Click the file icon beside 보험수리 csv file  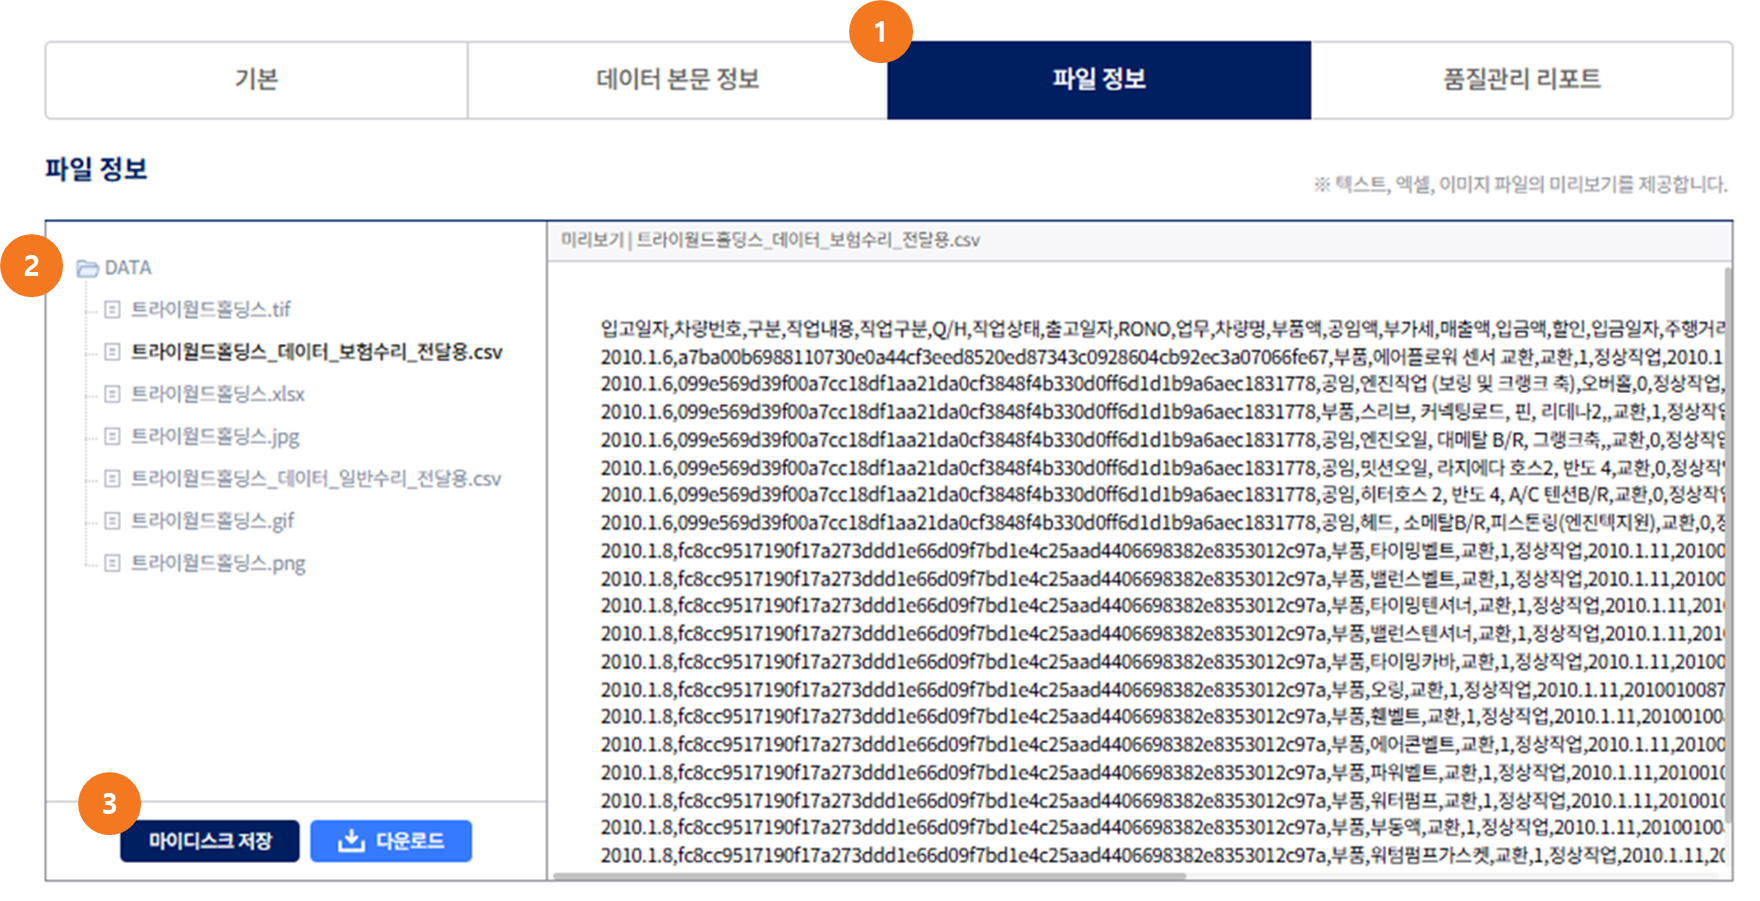[x=112, y=352]
